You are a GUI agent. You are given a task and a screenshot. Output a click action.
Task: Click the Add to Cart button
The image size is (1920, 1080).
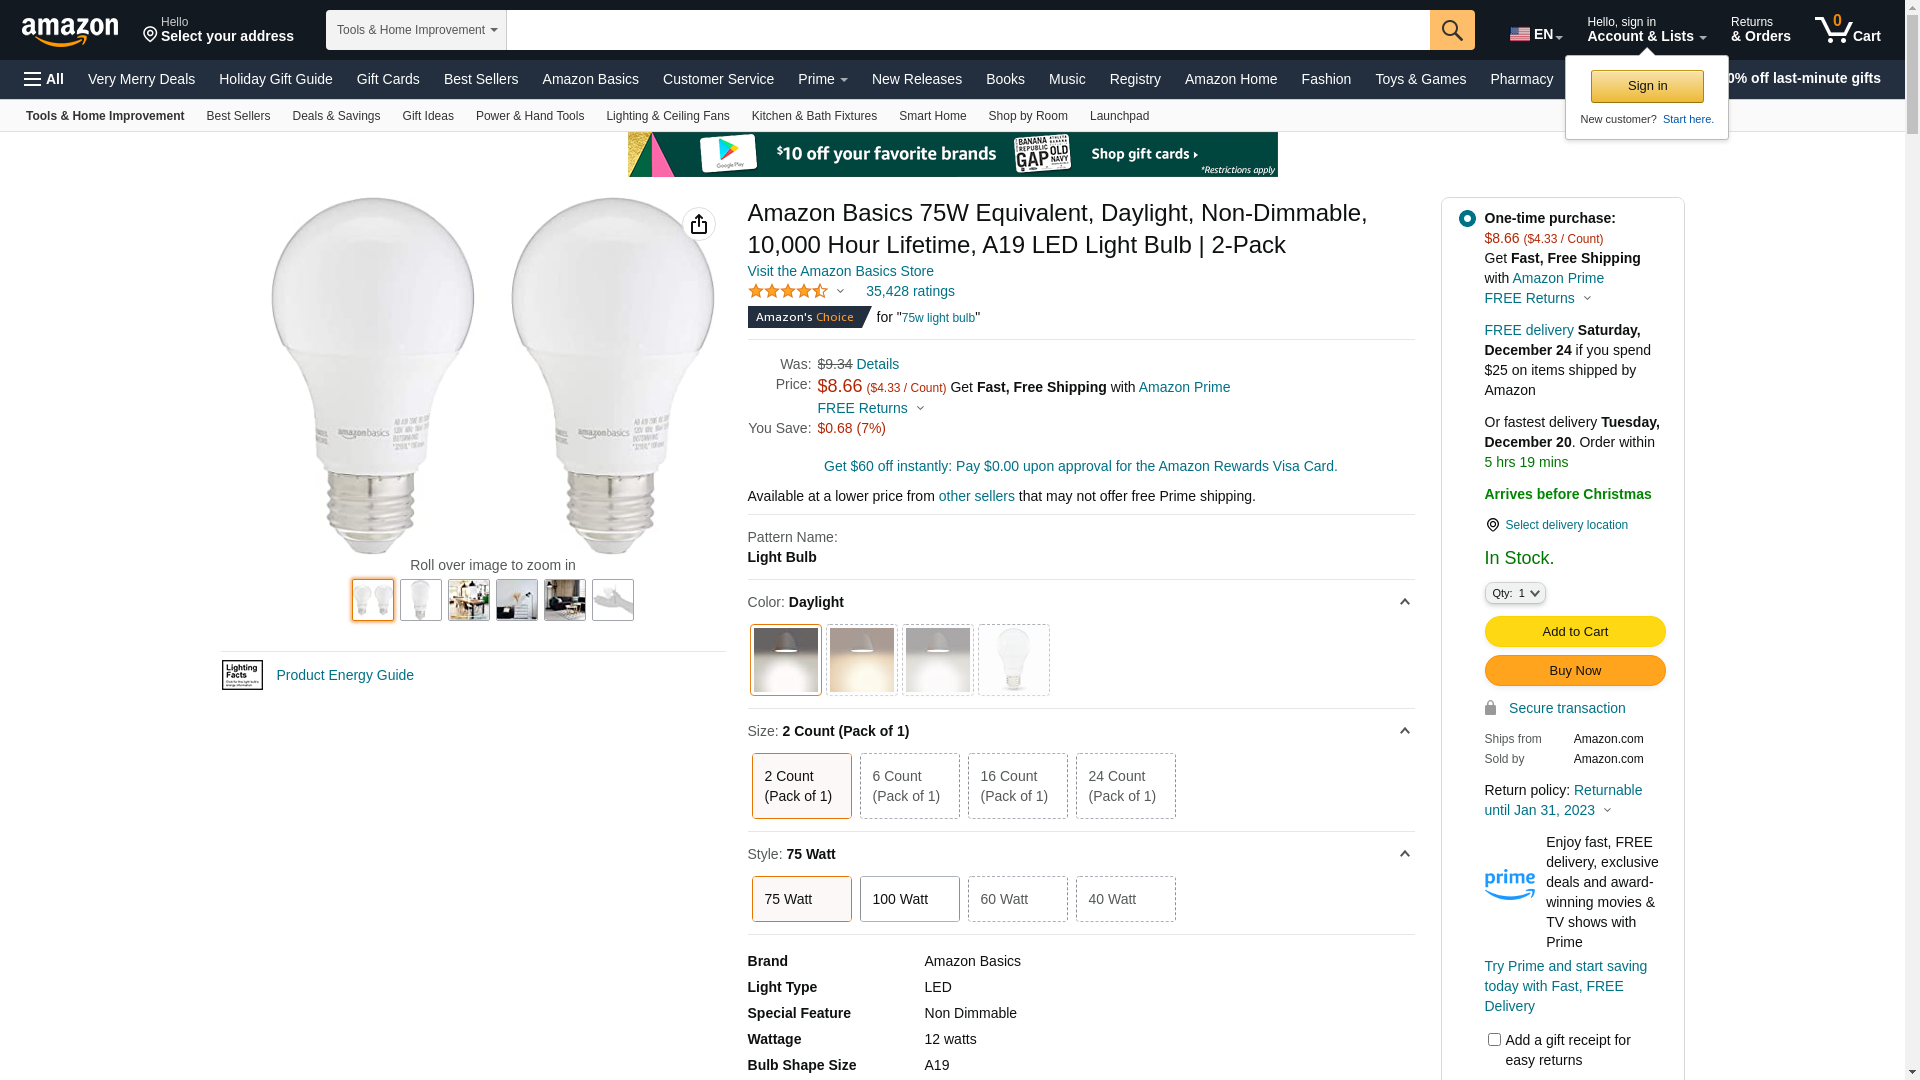(x=1575, y=631)
